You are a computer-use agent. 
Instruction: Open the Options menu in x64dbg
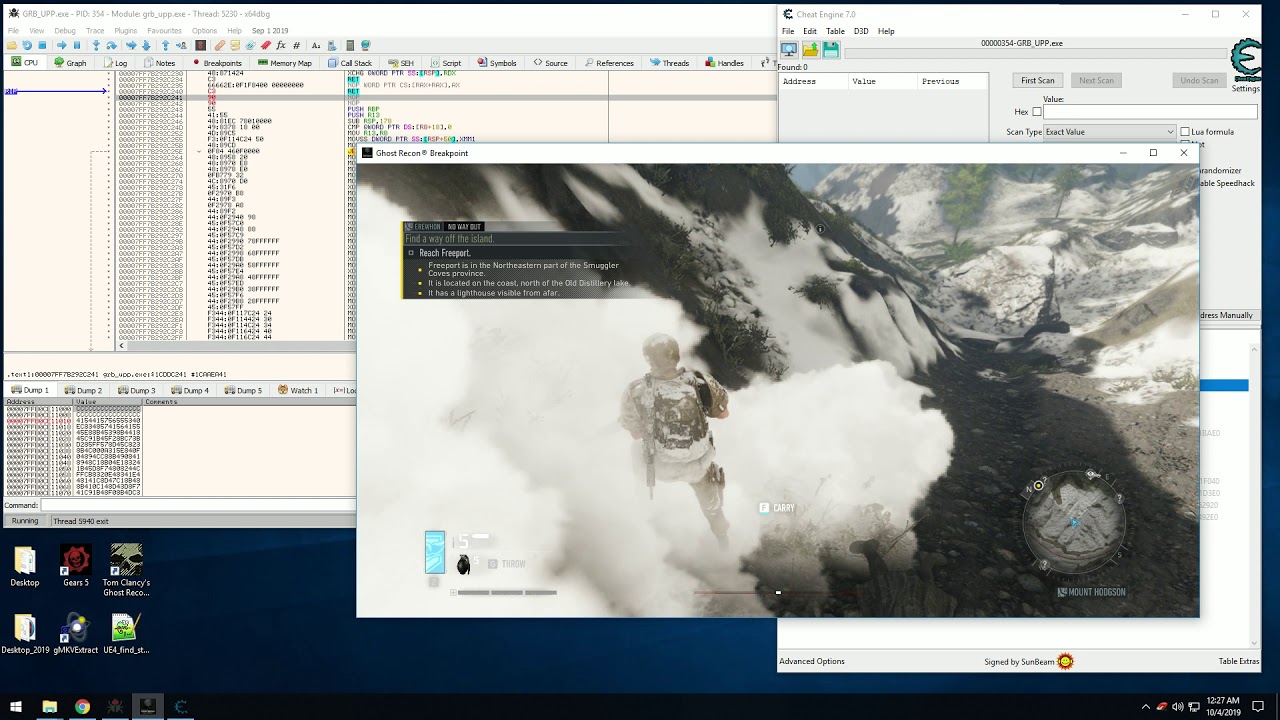click(x=204, y=31)
